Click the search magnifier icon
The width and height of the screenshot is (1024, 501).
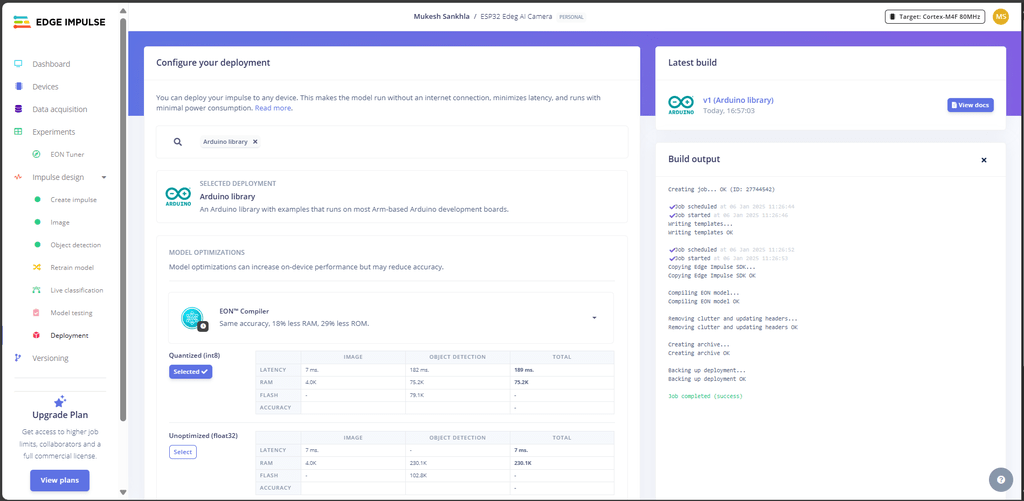[x=178, y=142]
